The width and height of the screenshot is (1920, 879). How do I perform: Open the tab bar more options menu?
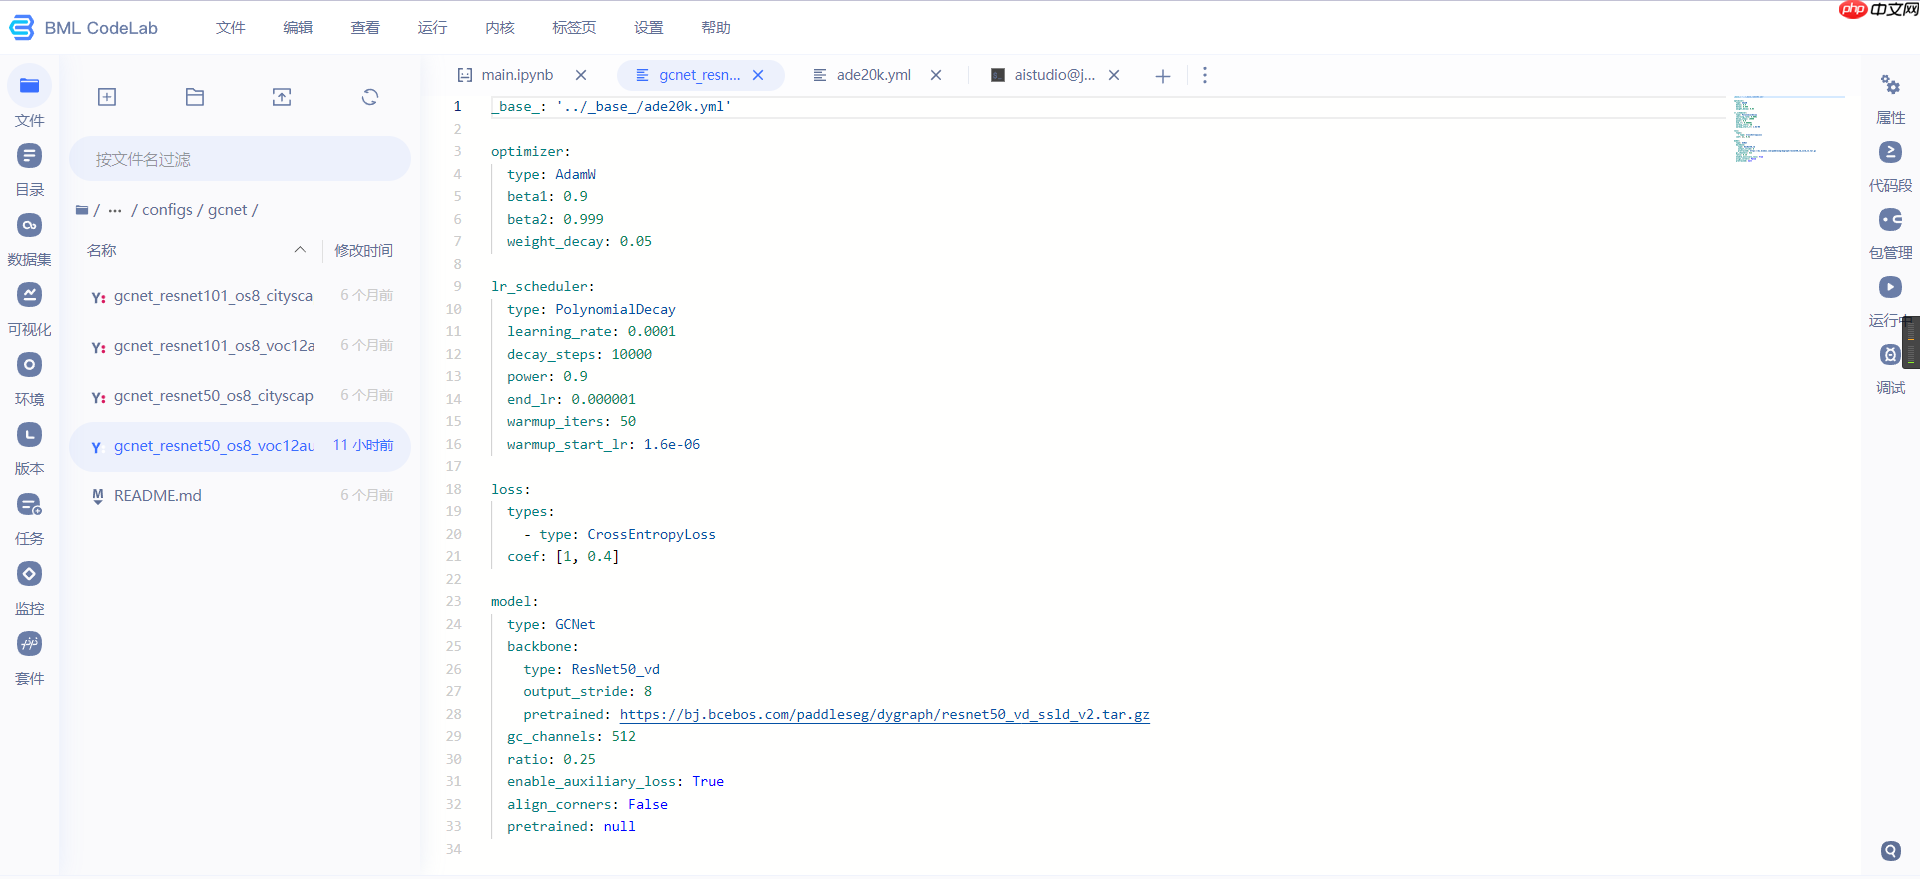tap(1204, 75)
